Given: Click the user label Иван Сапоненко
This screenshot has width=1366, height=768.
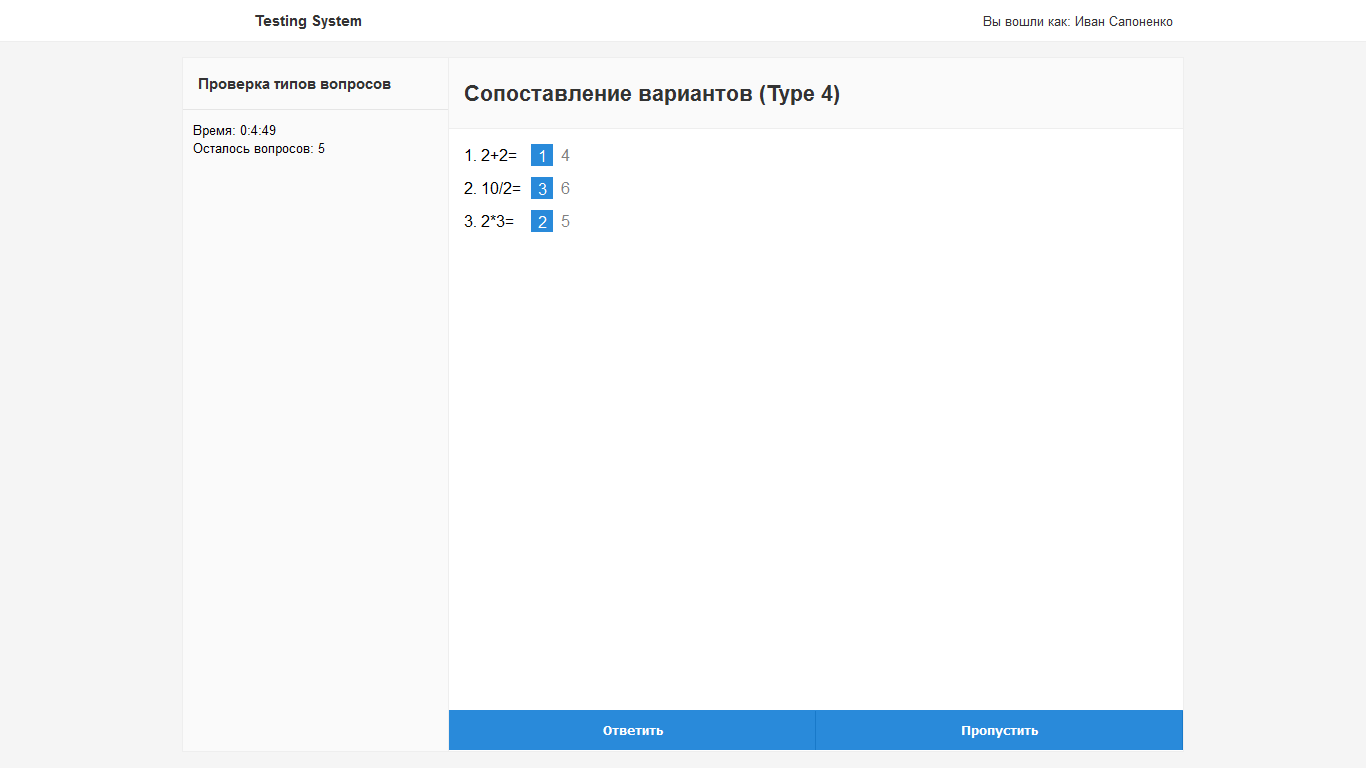Looking at the screenshot, I should tap(1124, 21).
